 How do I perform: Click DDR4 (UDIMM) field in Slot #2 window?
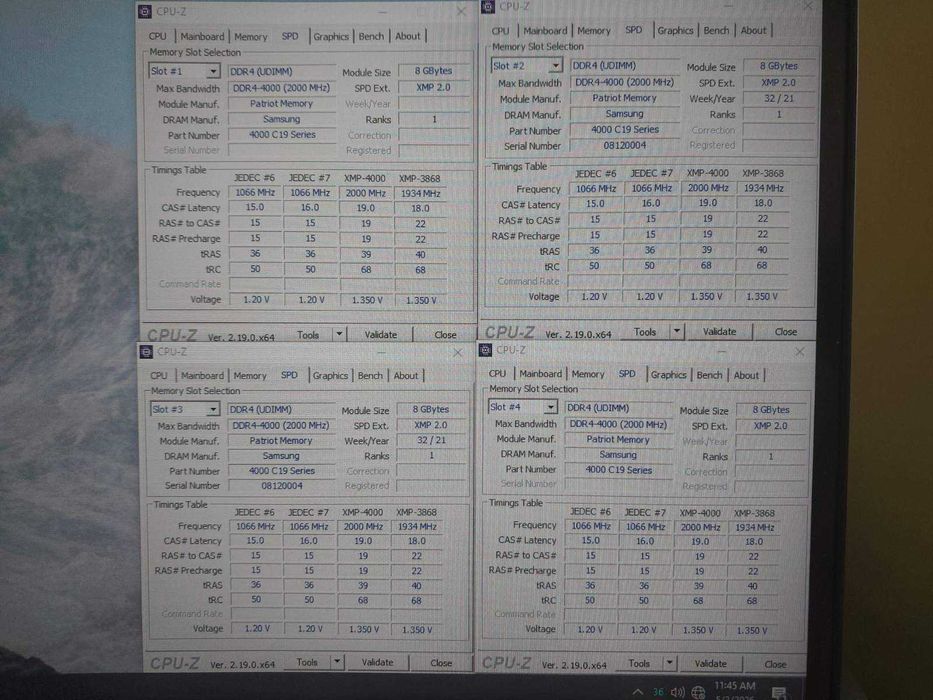coord(624,65)
